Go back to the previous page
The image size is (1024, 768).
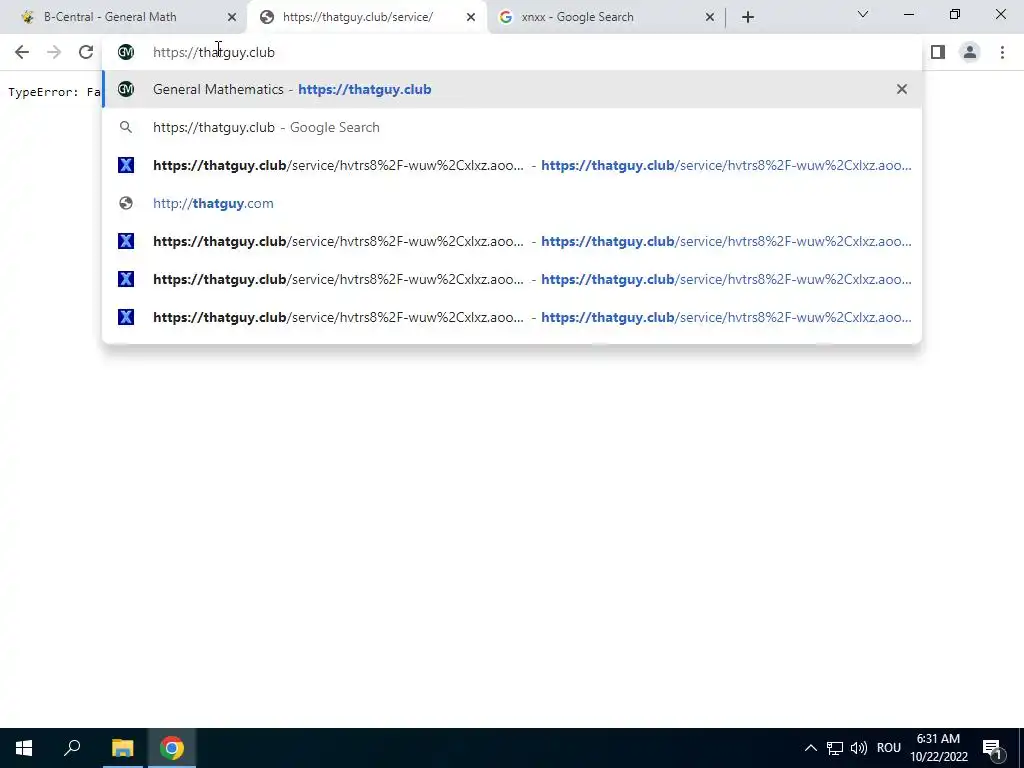pos(22,52)
